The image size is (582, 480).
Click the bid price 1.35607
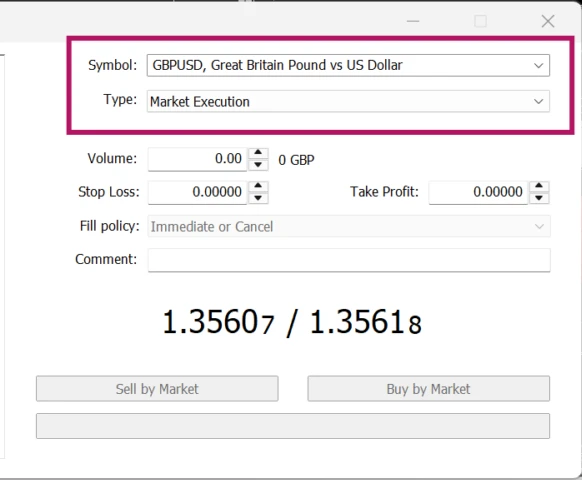point(218,322)
